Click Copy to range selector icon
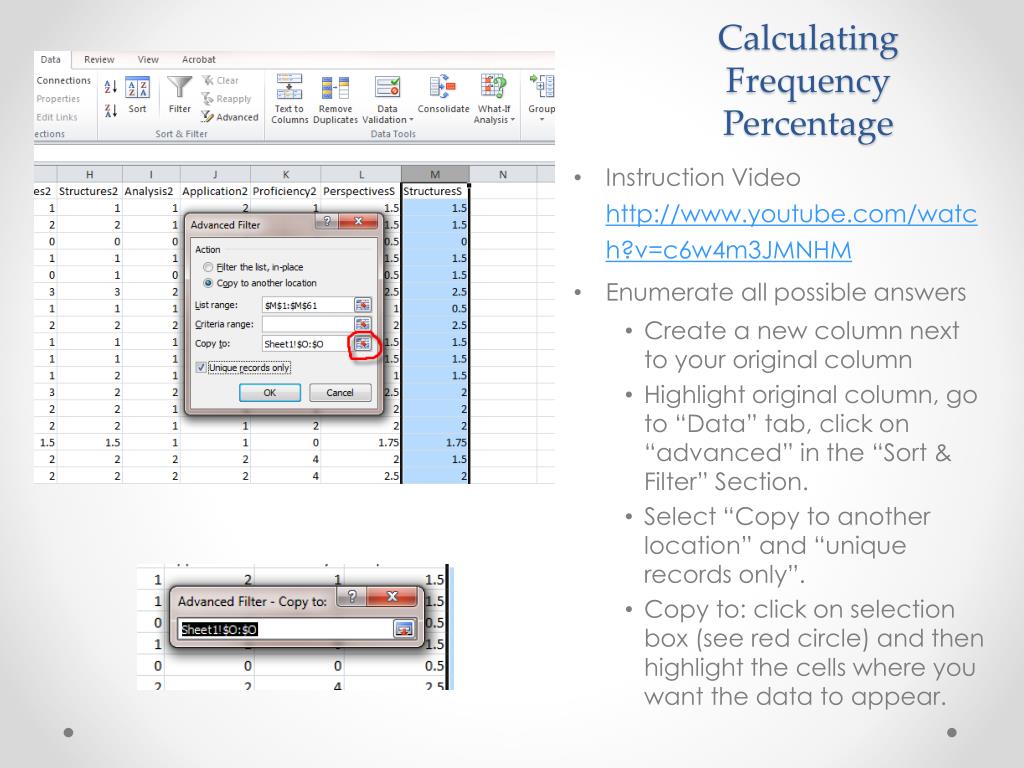This screenshot has width=1024, height=768. click(362, 344)
